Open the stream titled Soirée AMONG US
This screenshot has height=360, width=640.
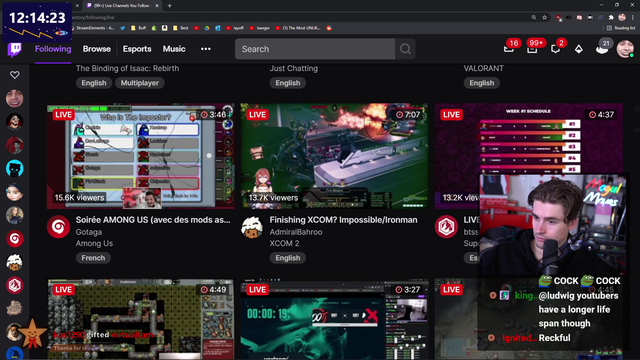tap(153, 220)
